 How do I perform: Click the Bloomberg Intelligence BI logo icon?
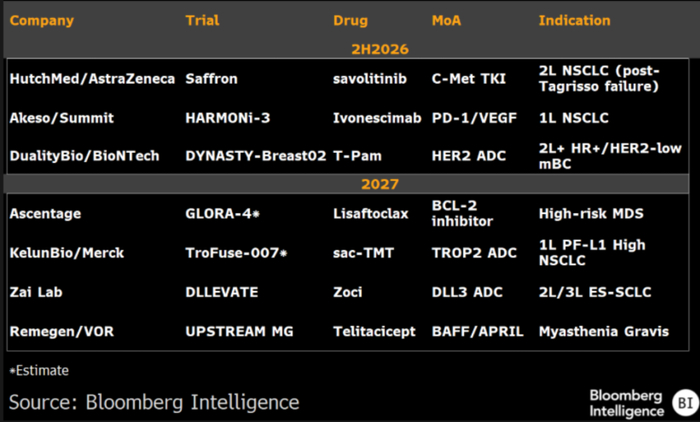tap(685, 403)
